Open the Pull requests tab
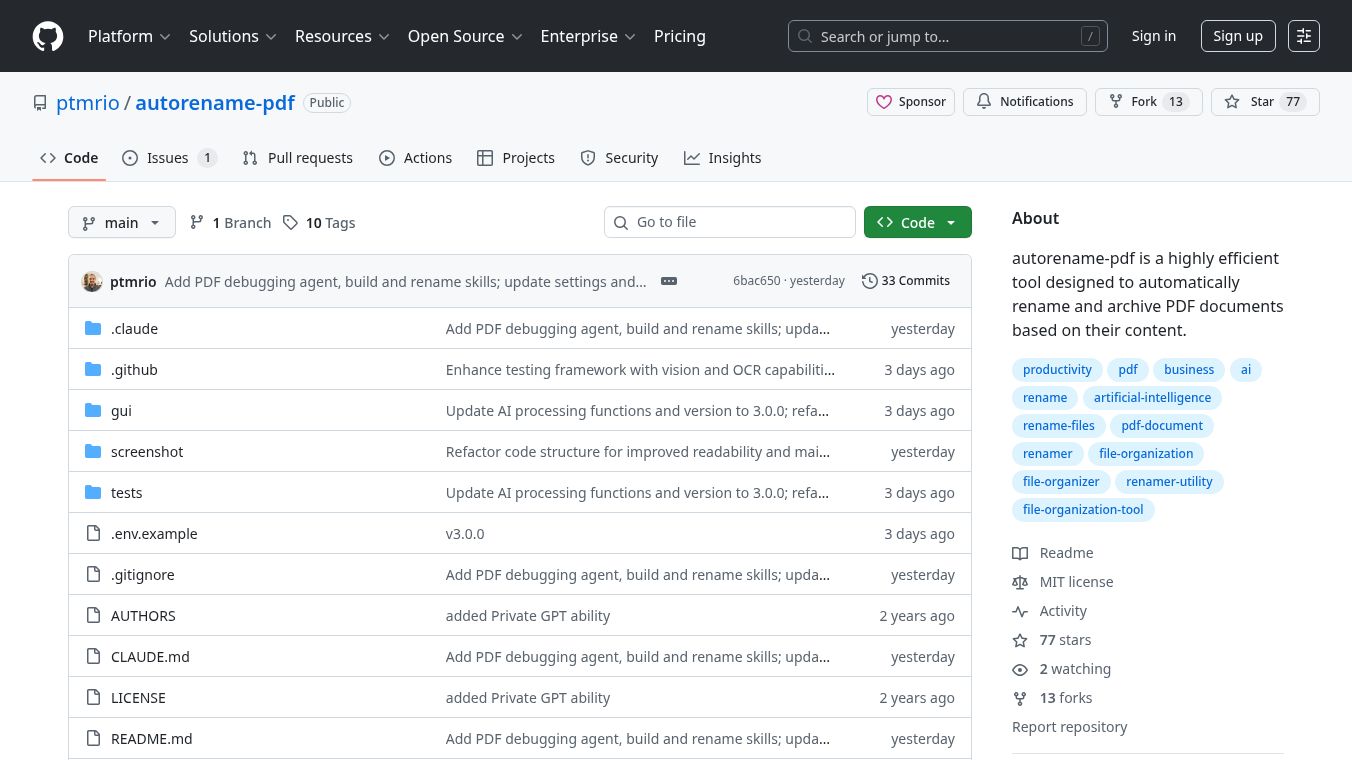 coord(297,158)
